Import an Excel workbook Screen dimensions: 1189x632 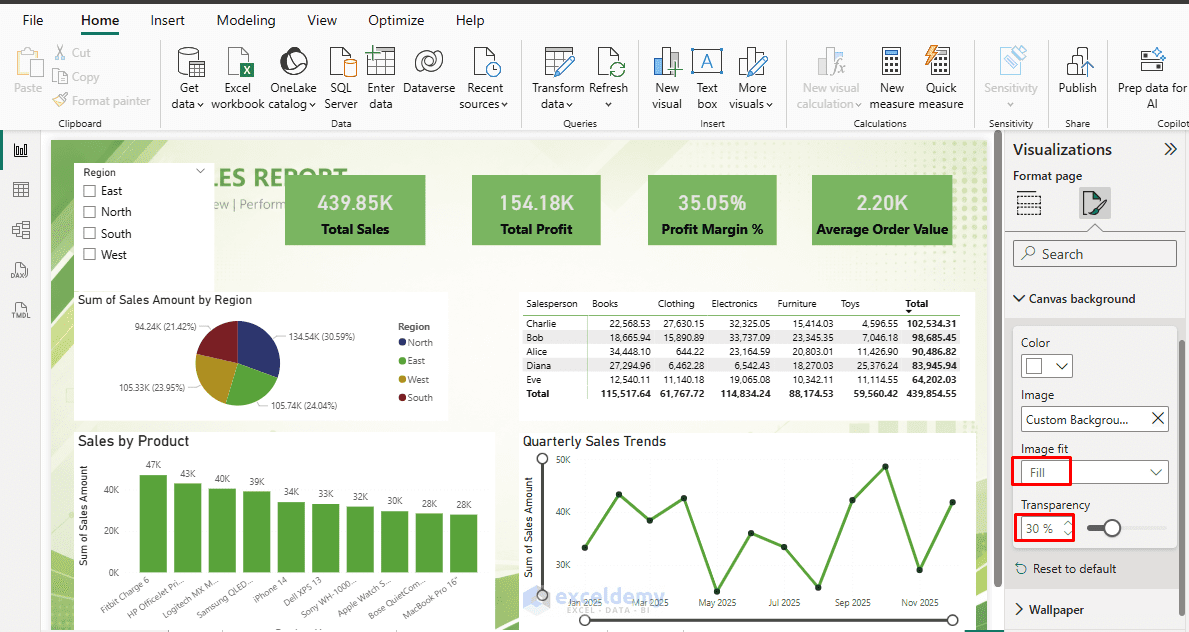237,78
